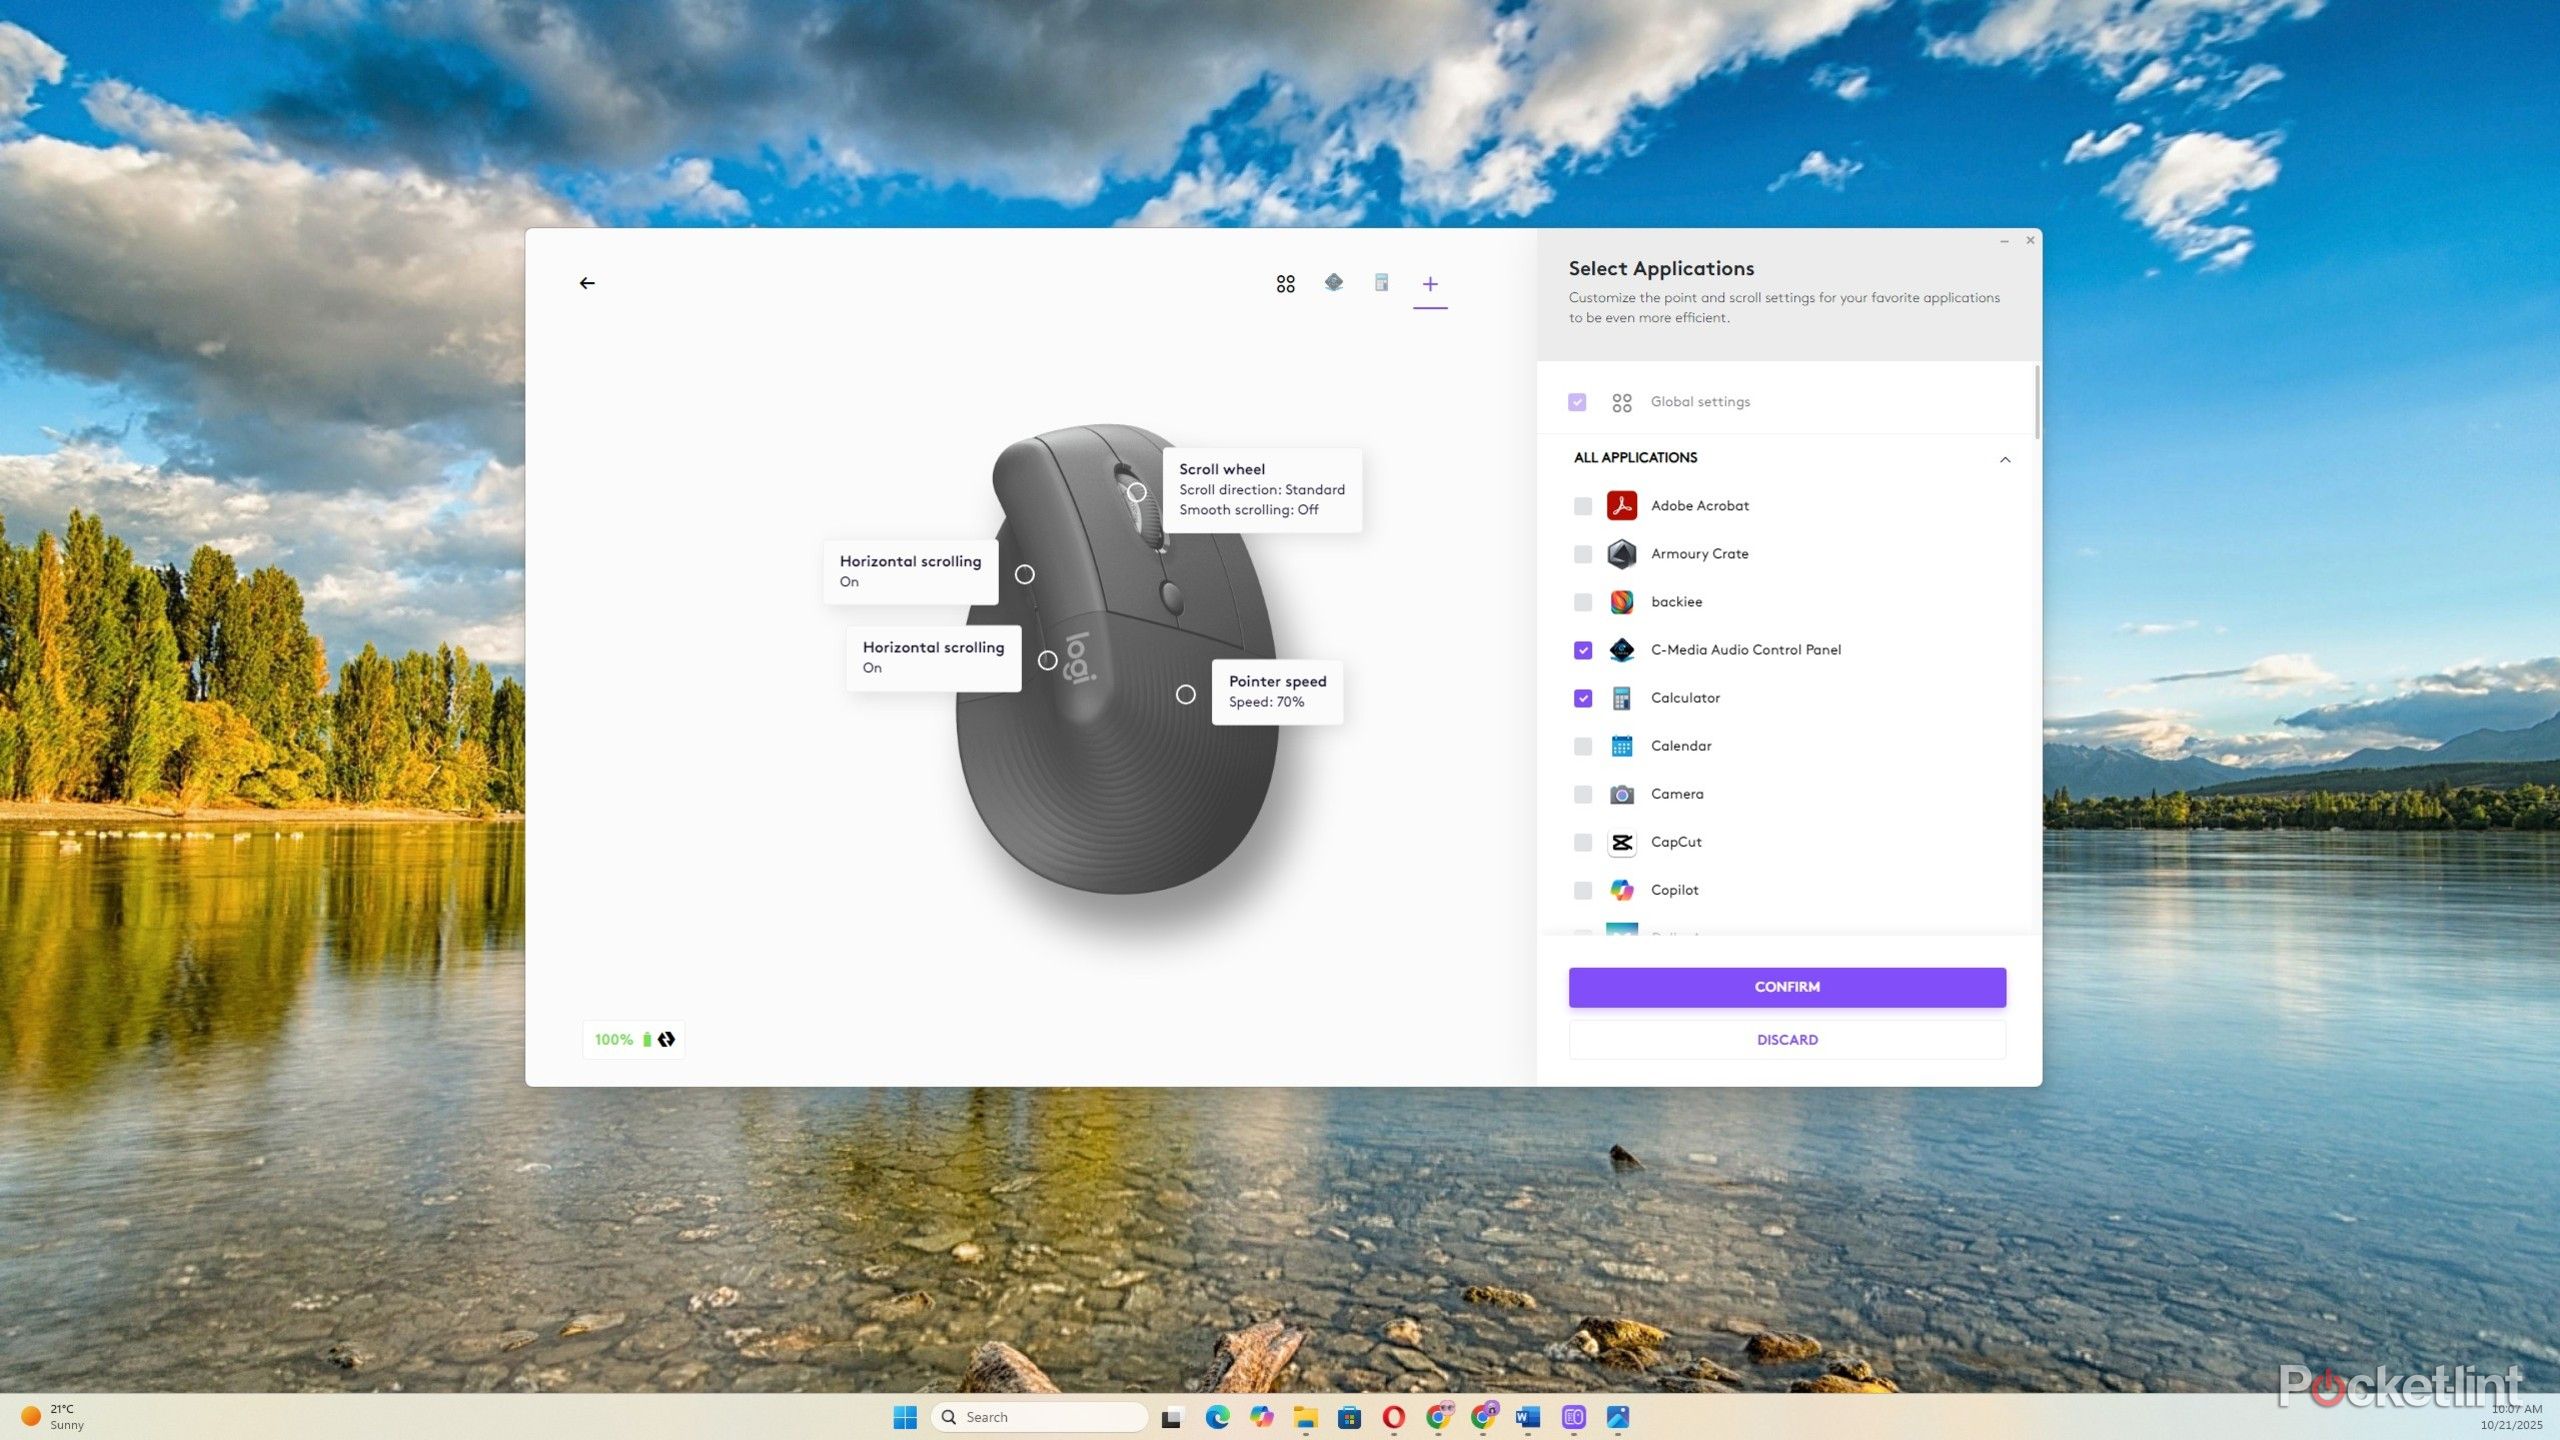Click the CapCut app icon
Viewport: 2560px width, 1440px height.
pos(1621,842)
